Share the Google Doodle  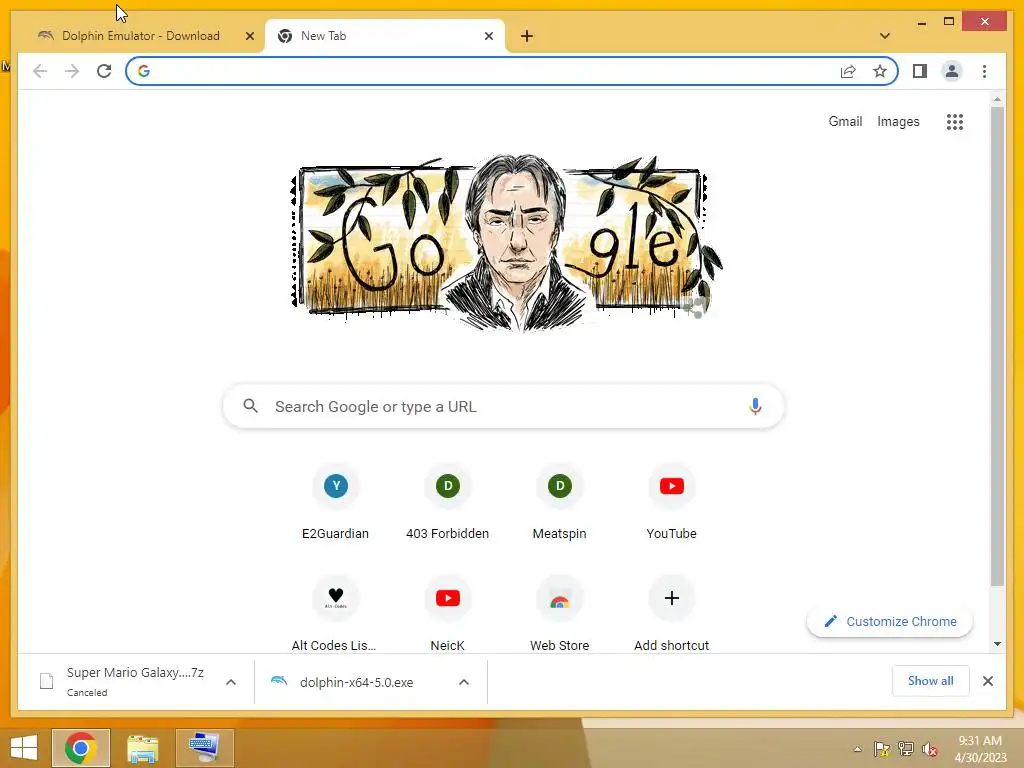[x=695, y=307]
